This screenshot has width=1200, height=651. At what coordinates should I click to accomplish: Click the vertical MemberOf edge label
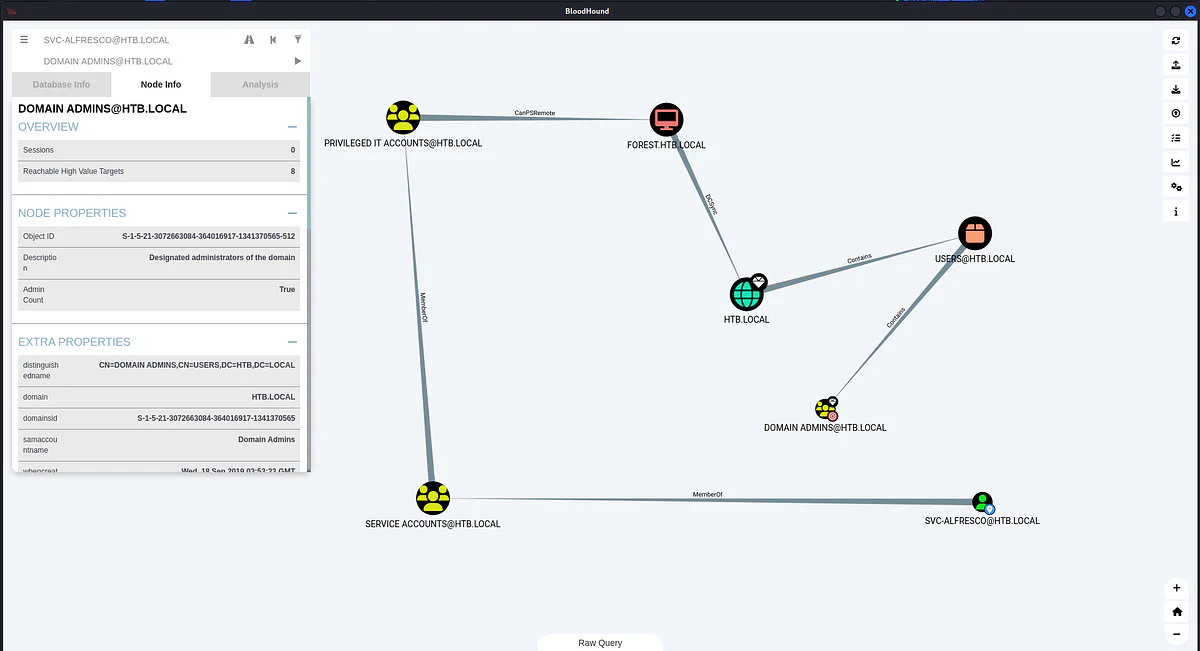[x=424, y=307]
